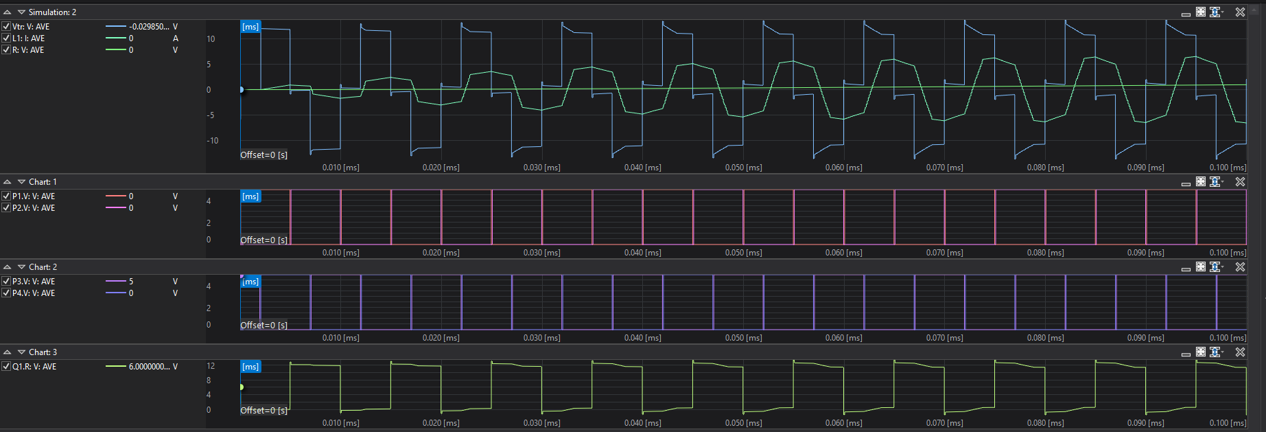This screenshot has width=1266, height=432.
Task: Select the [ms] unit label in Chart: 2
Action: tap(251, 282)
